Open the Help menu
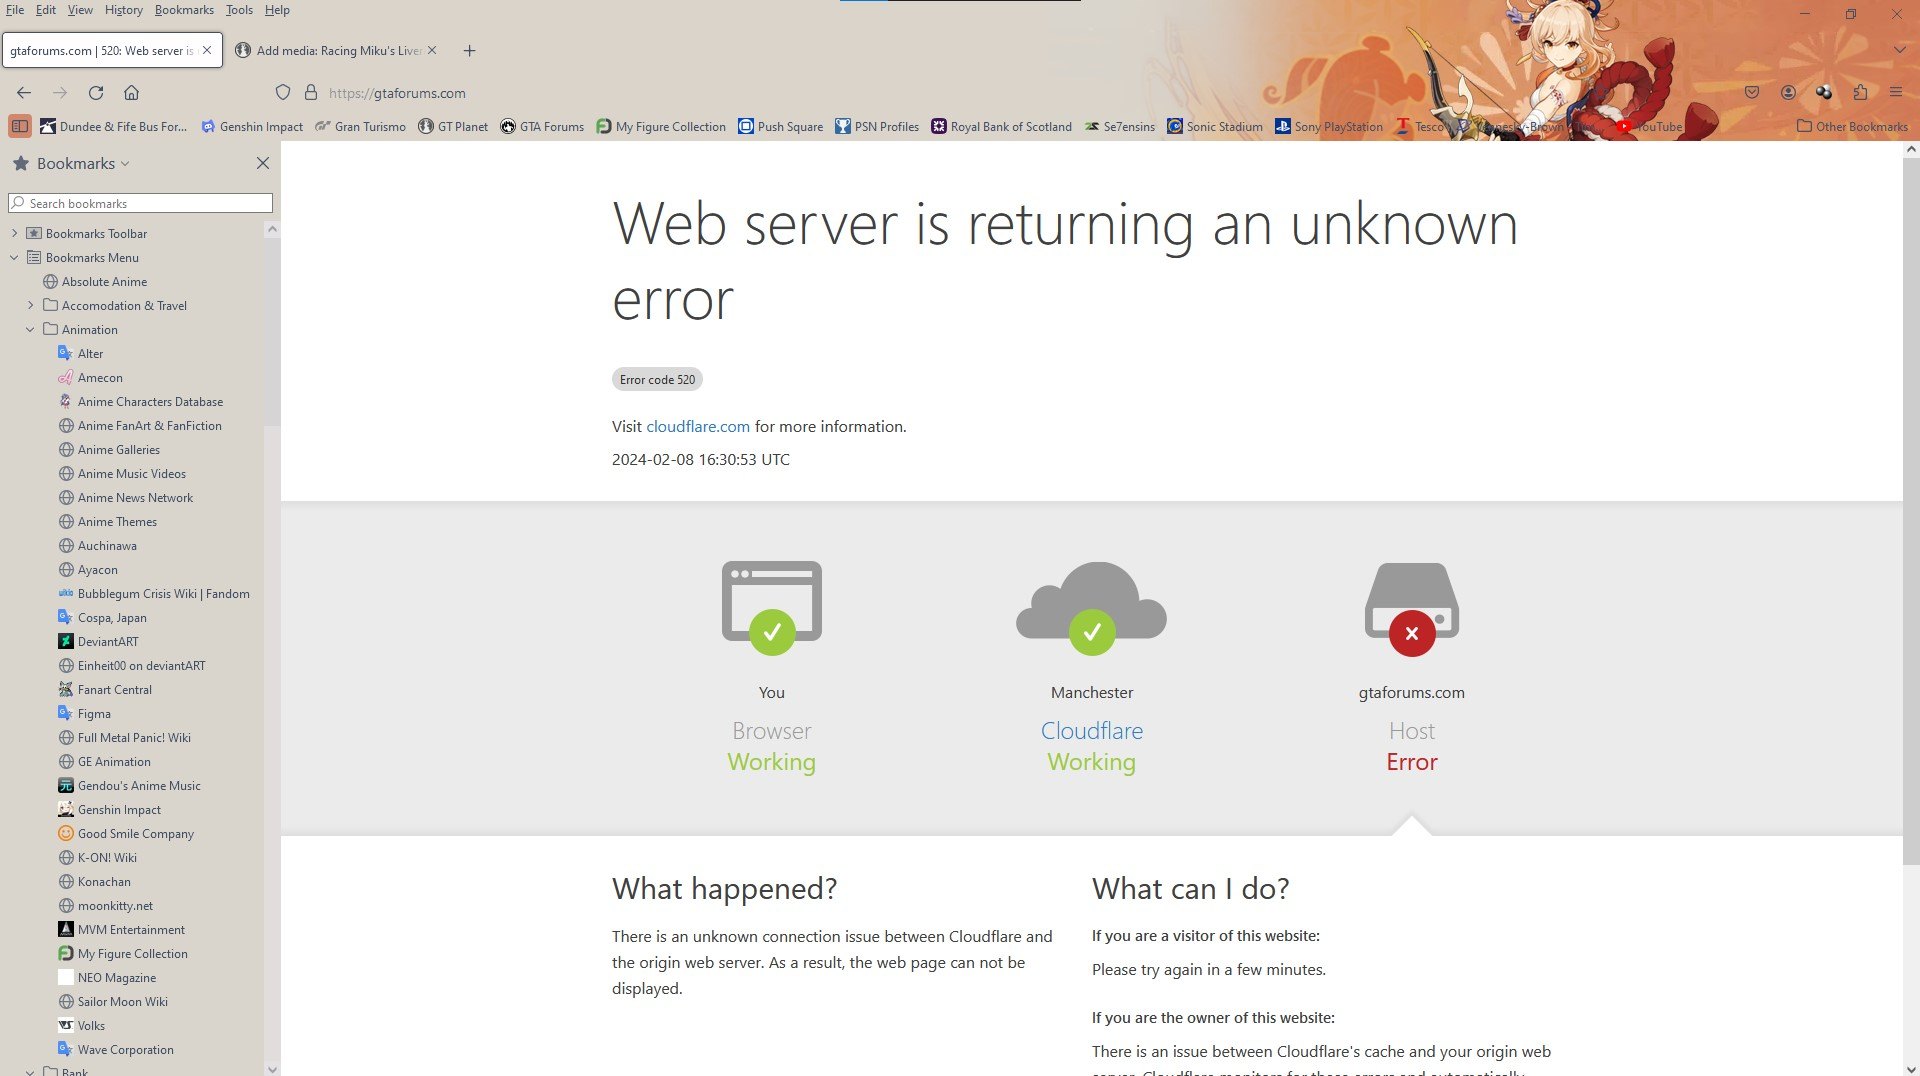This screenshot has height=1076, width=1920. coord(277,10)
